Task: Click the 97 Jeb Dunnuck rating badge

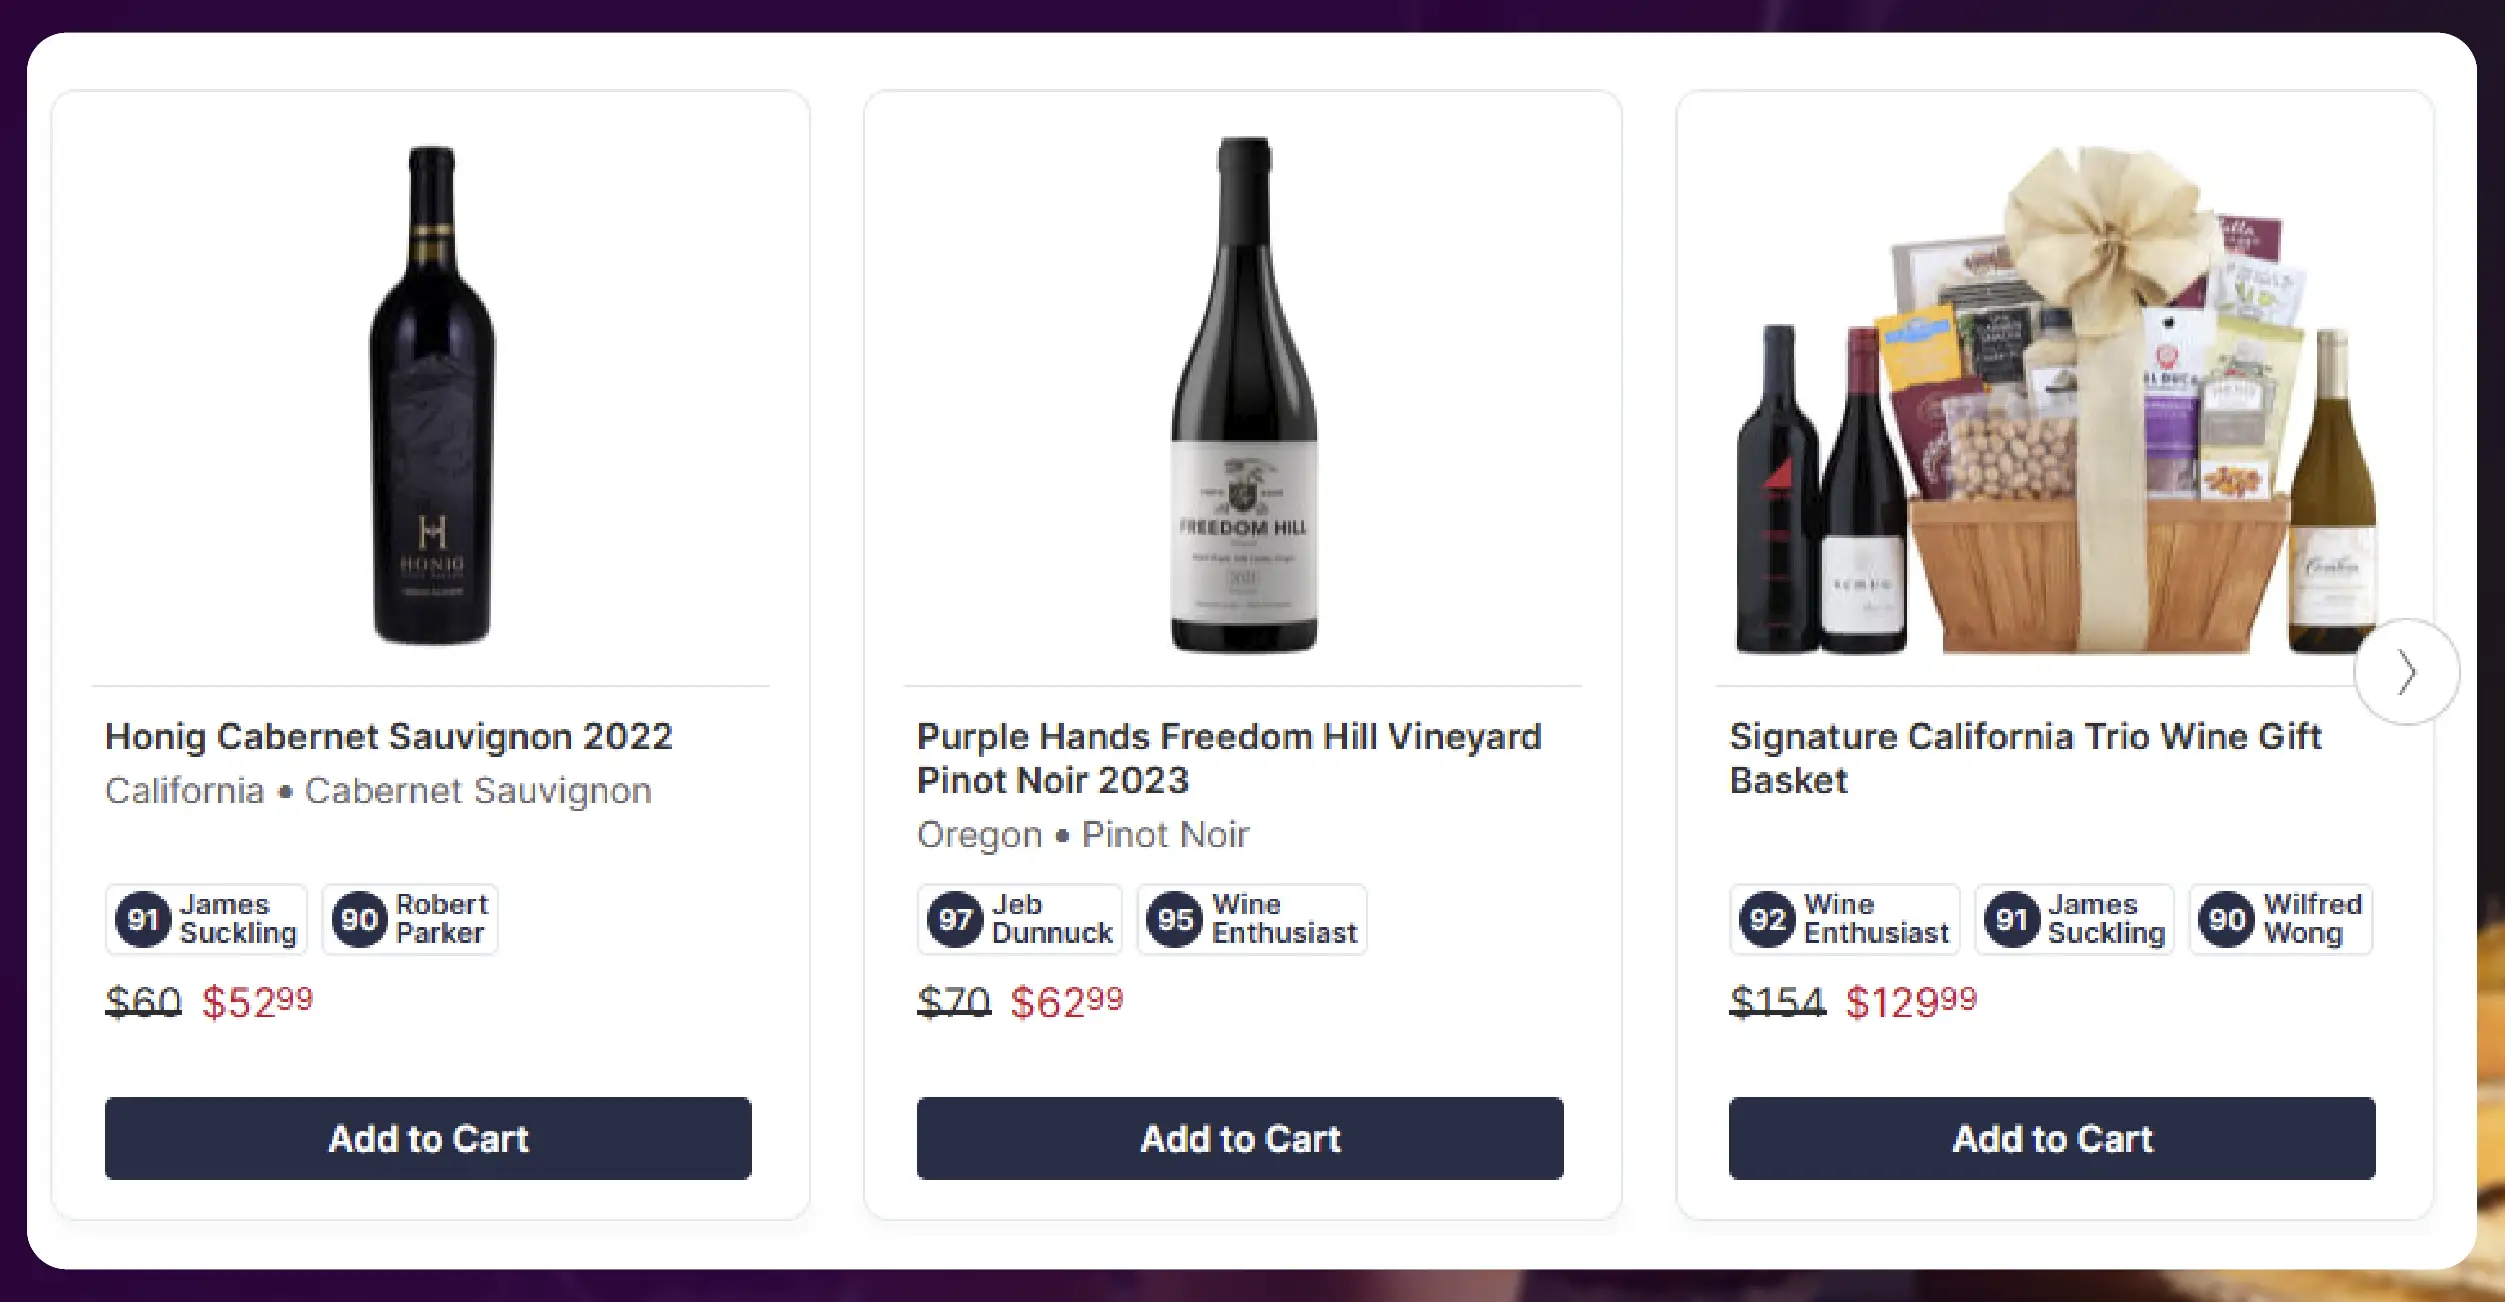Action: (x=1018, y=919)
